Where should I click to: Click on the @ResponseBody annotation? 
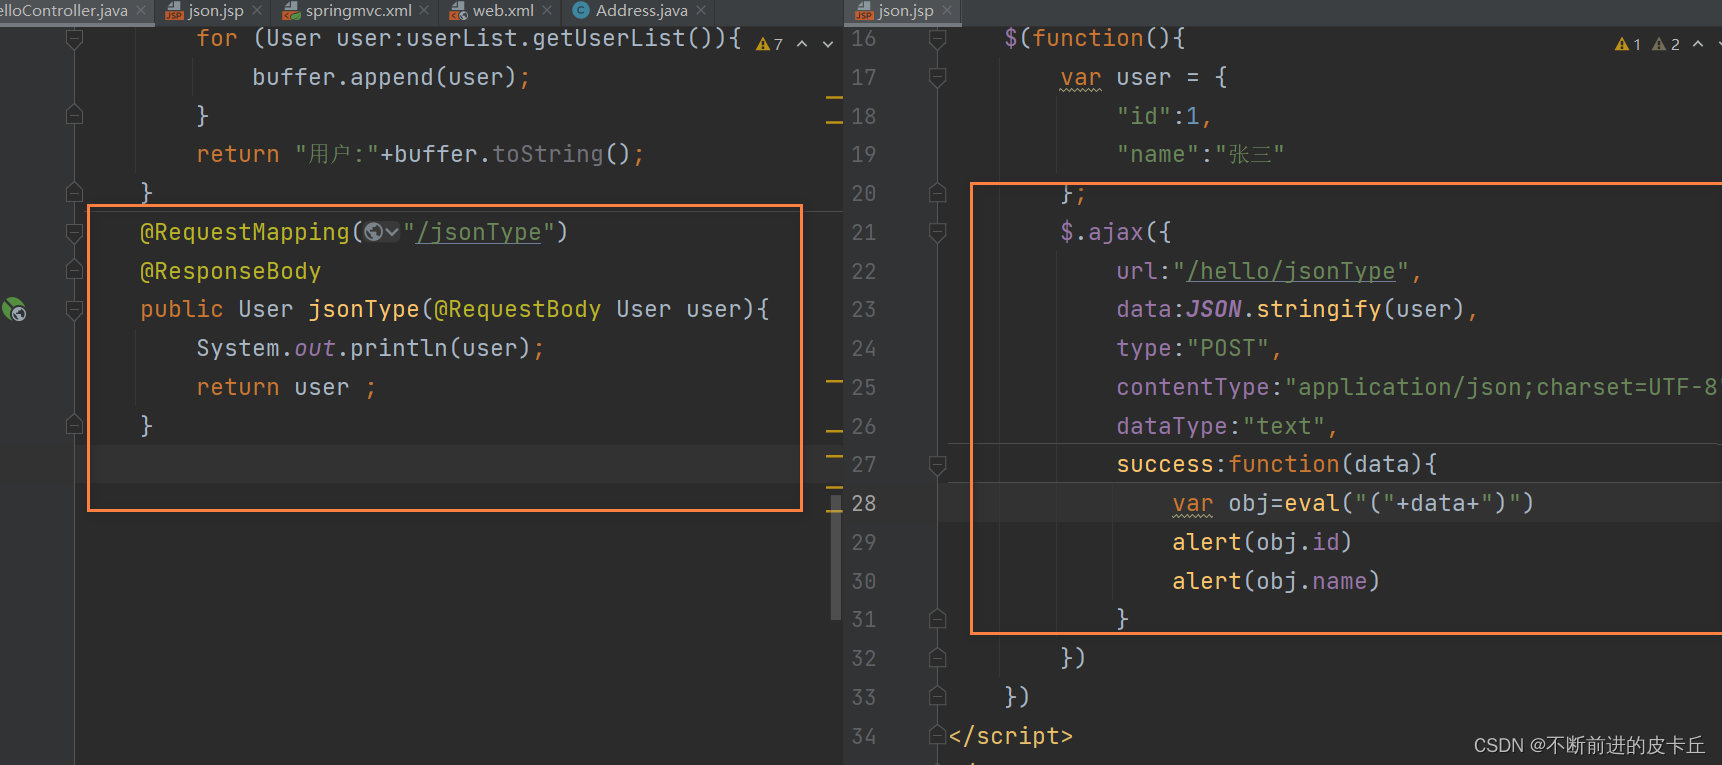coord(230,271)
